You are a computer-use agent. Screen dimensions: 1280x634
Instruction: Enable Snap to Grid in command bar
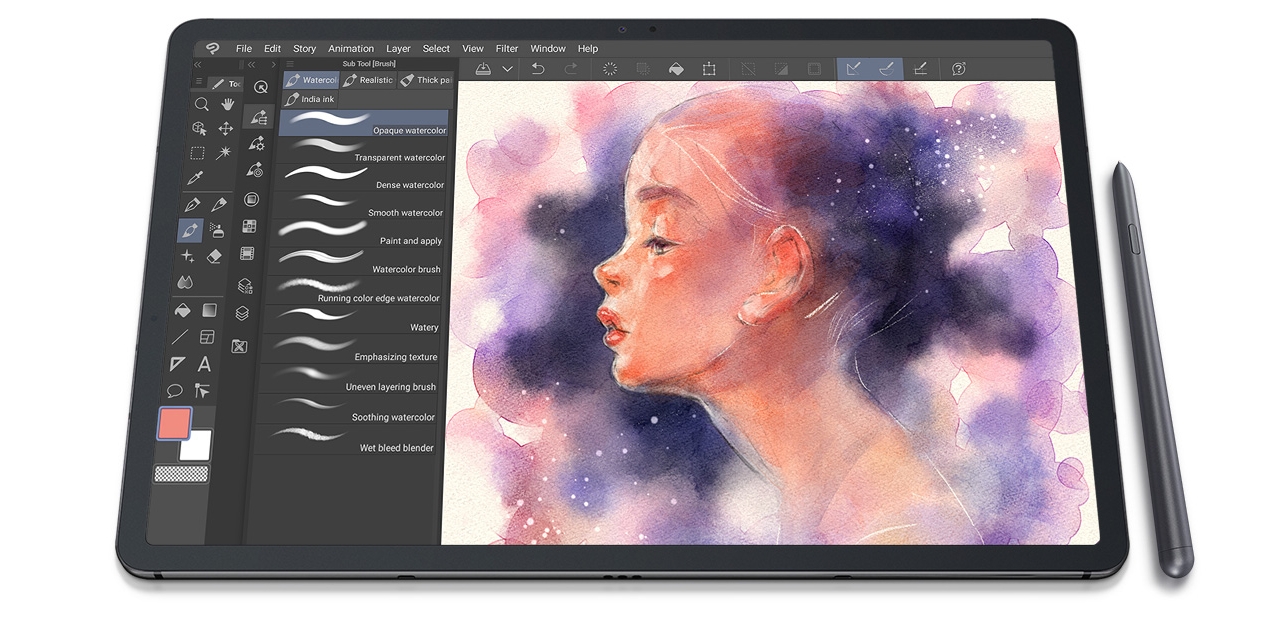click(921, 69)
